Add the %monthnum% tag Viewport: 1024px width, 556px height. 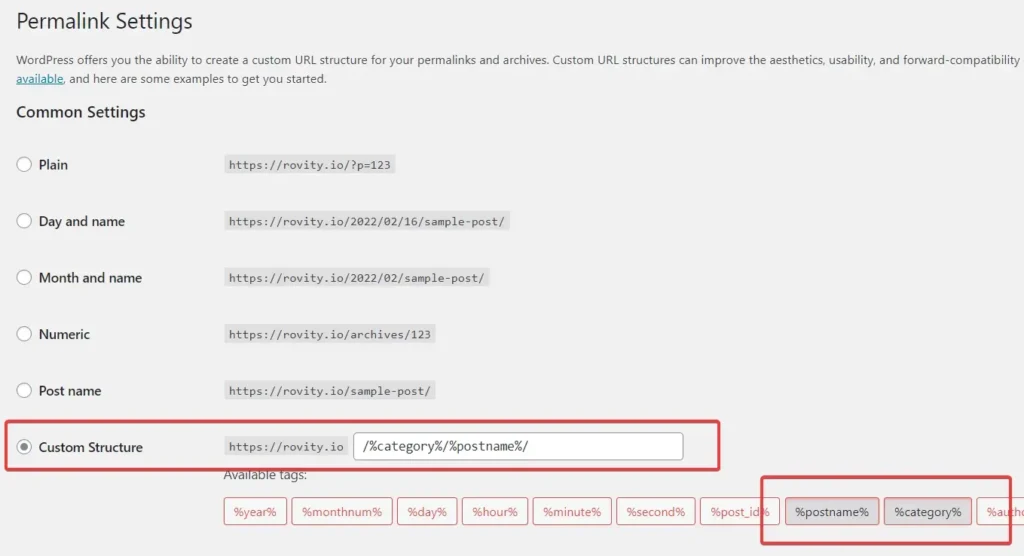click(342, 512)
